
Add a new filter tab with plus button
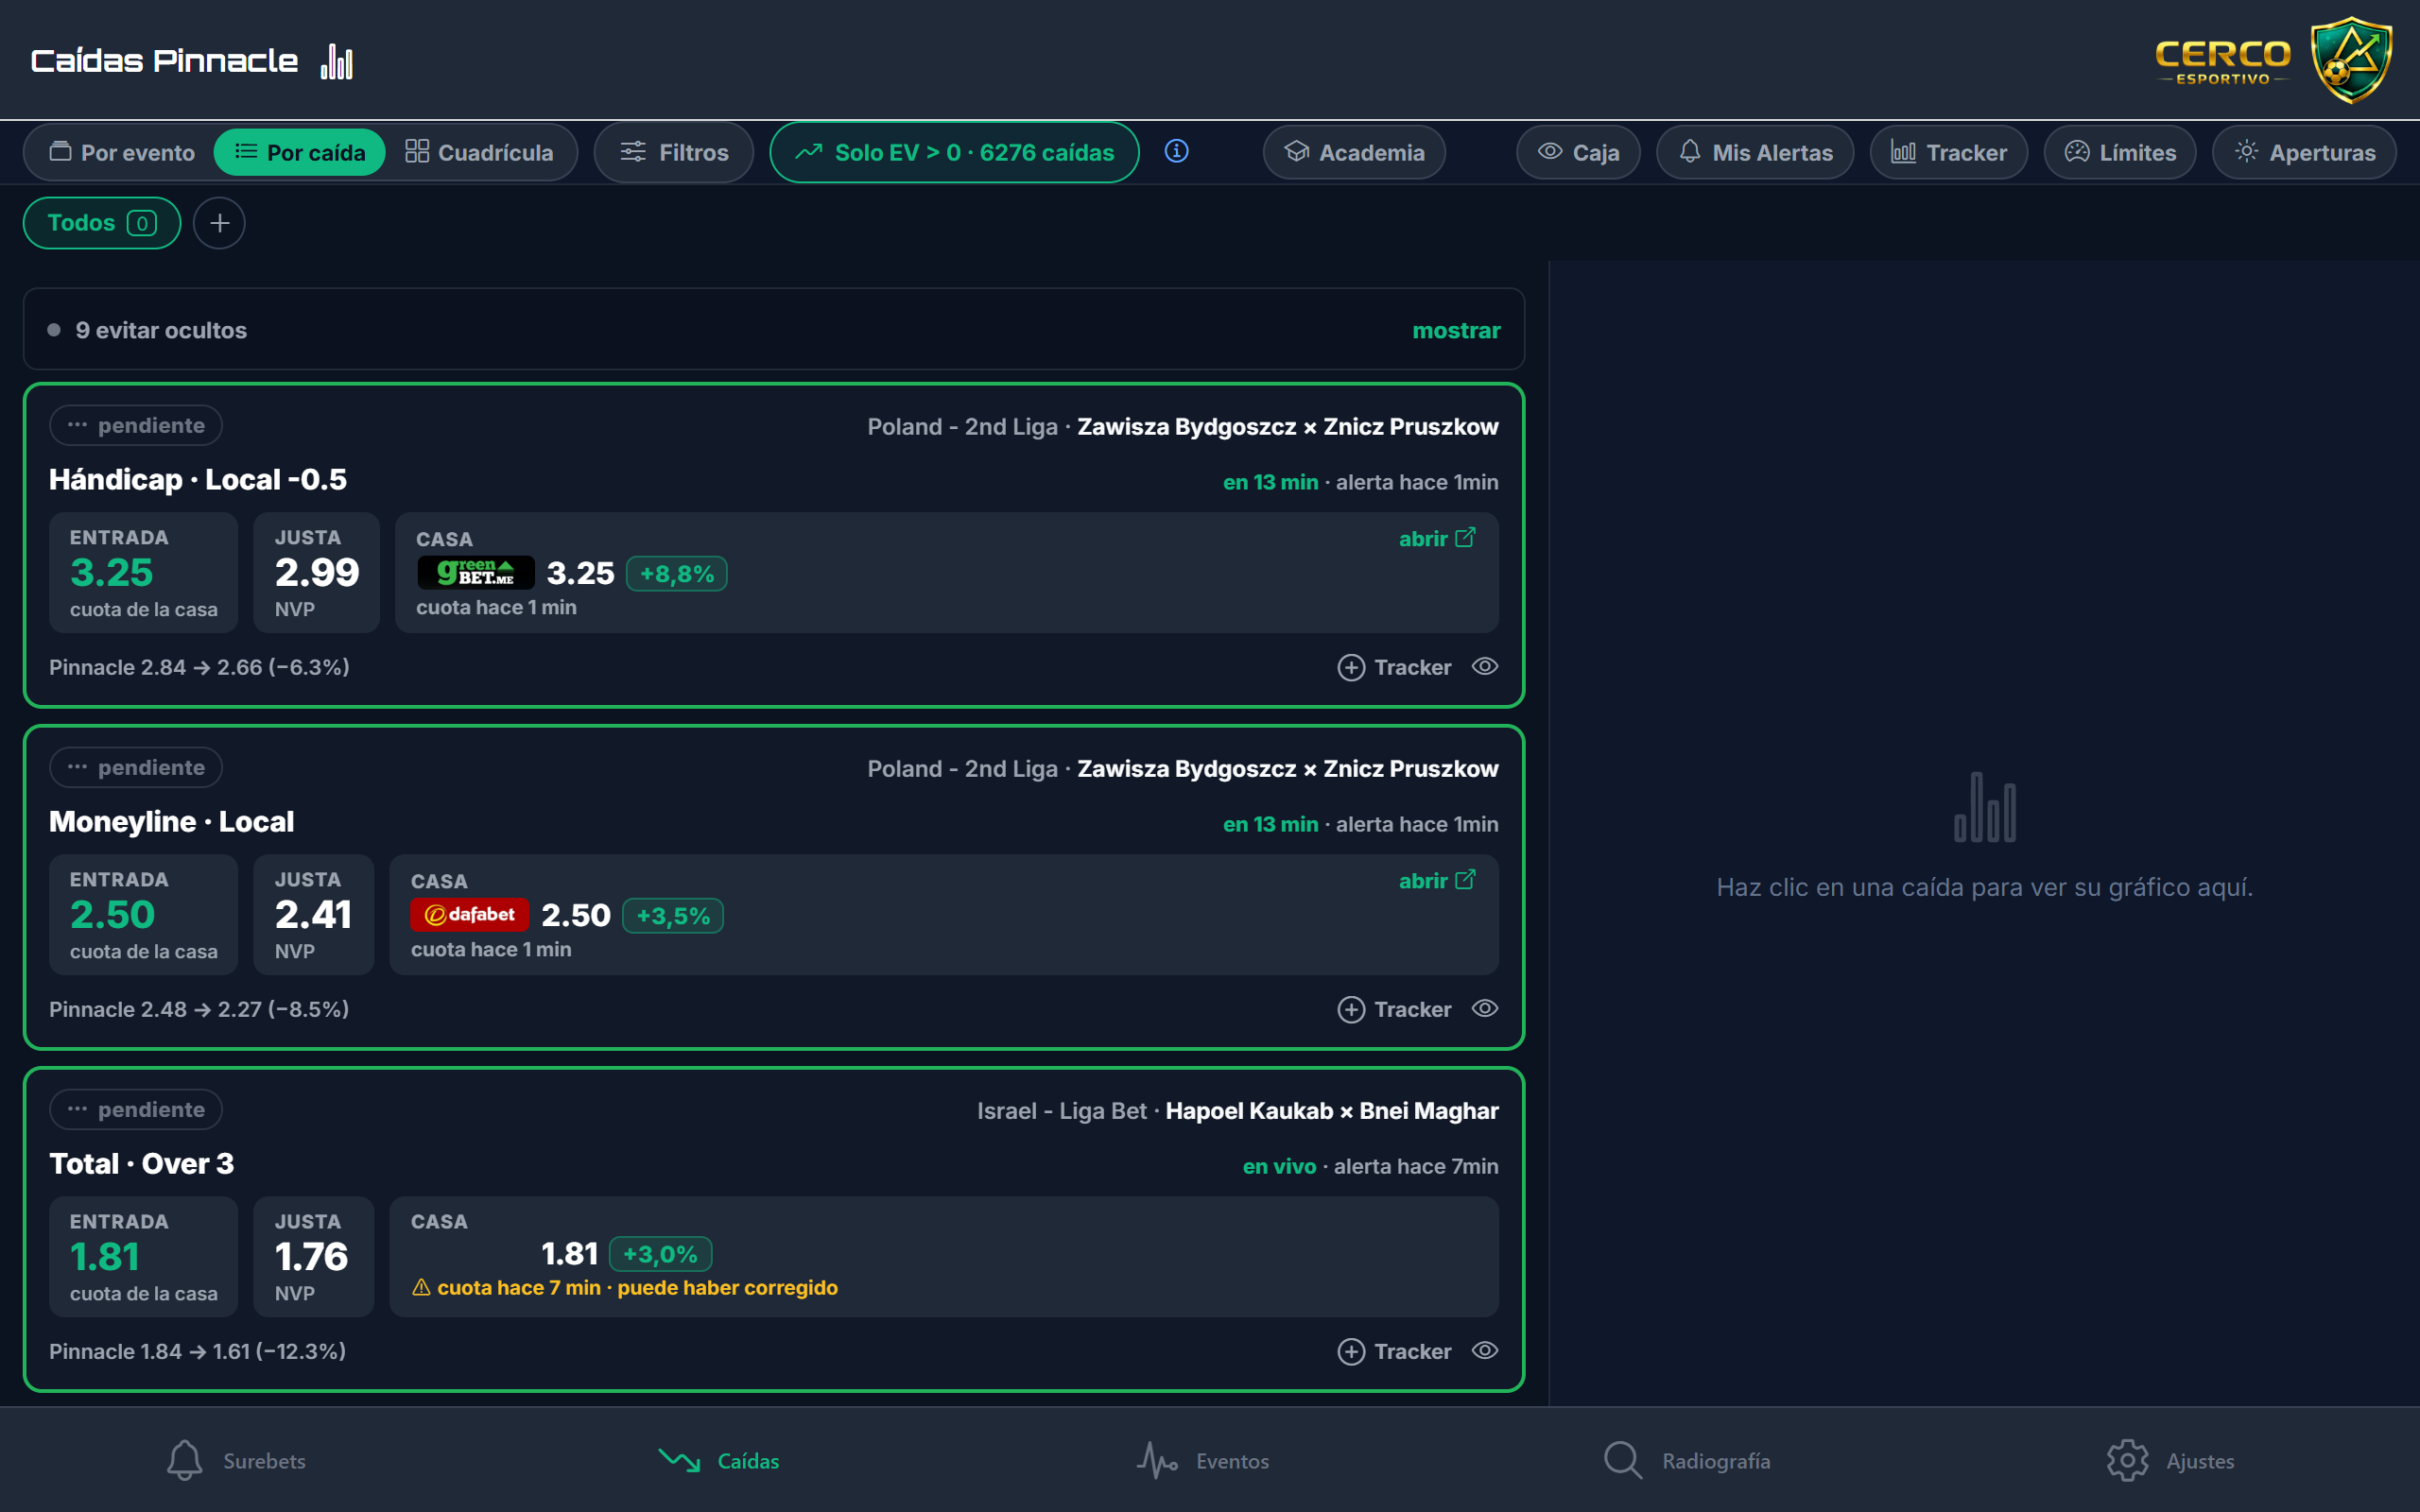click(x=219, y=223)
